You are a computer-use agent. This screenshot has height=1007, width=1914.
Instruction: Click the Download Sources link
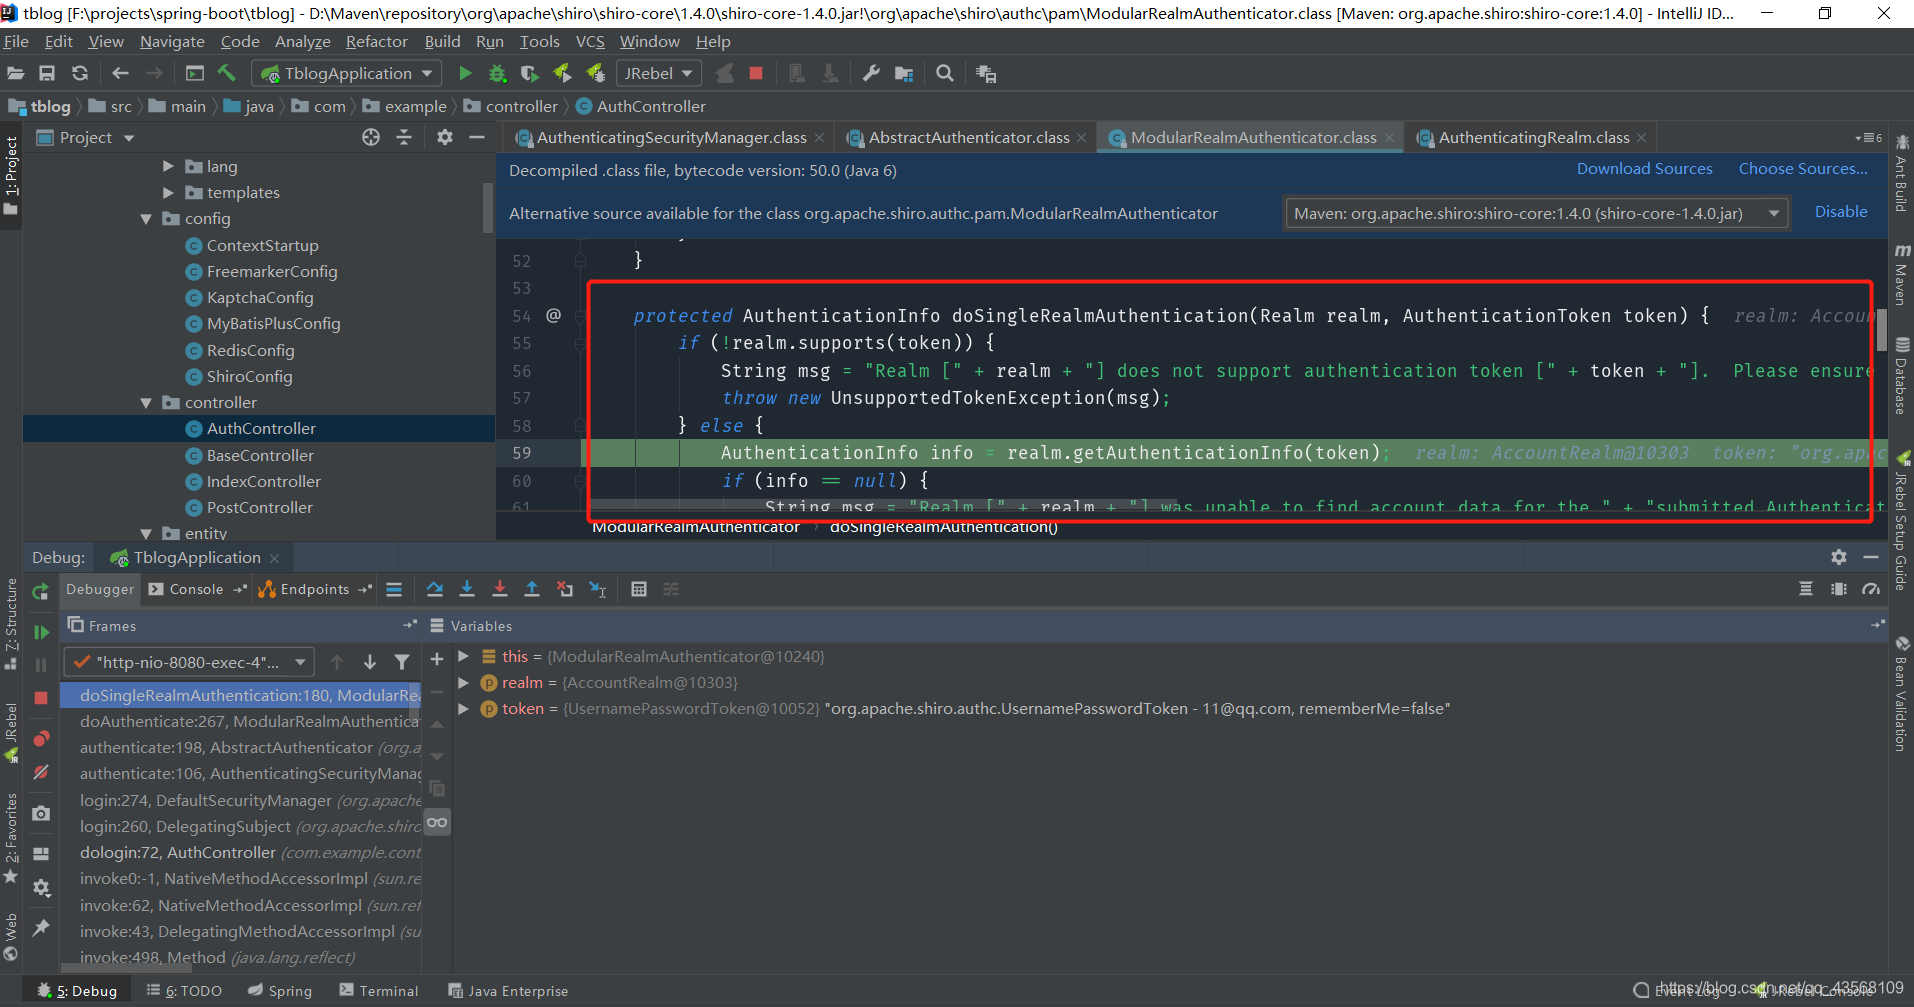click(x=1644, y=168)
